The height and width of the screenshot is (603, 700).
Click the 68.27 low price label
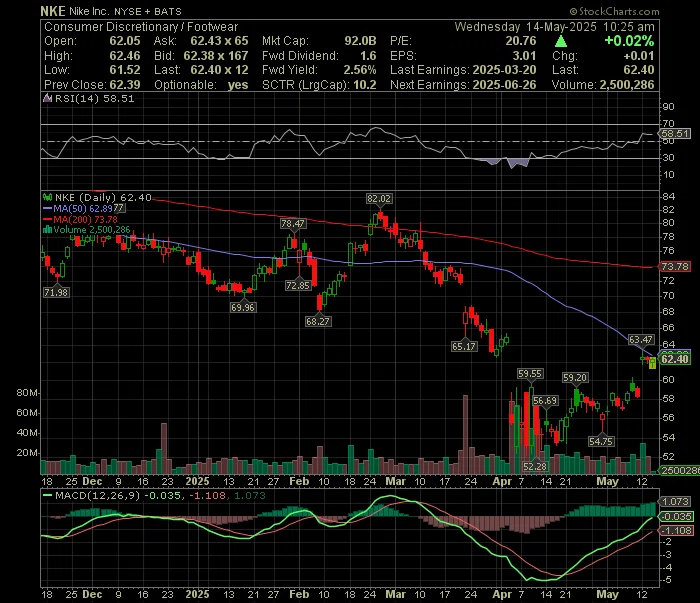pyautogui.click(x=318, y=321)
